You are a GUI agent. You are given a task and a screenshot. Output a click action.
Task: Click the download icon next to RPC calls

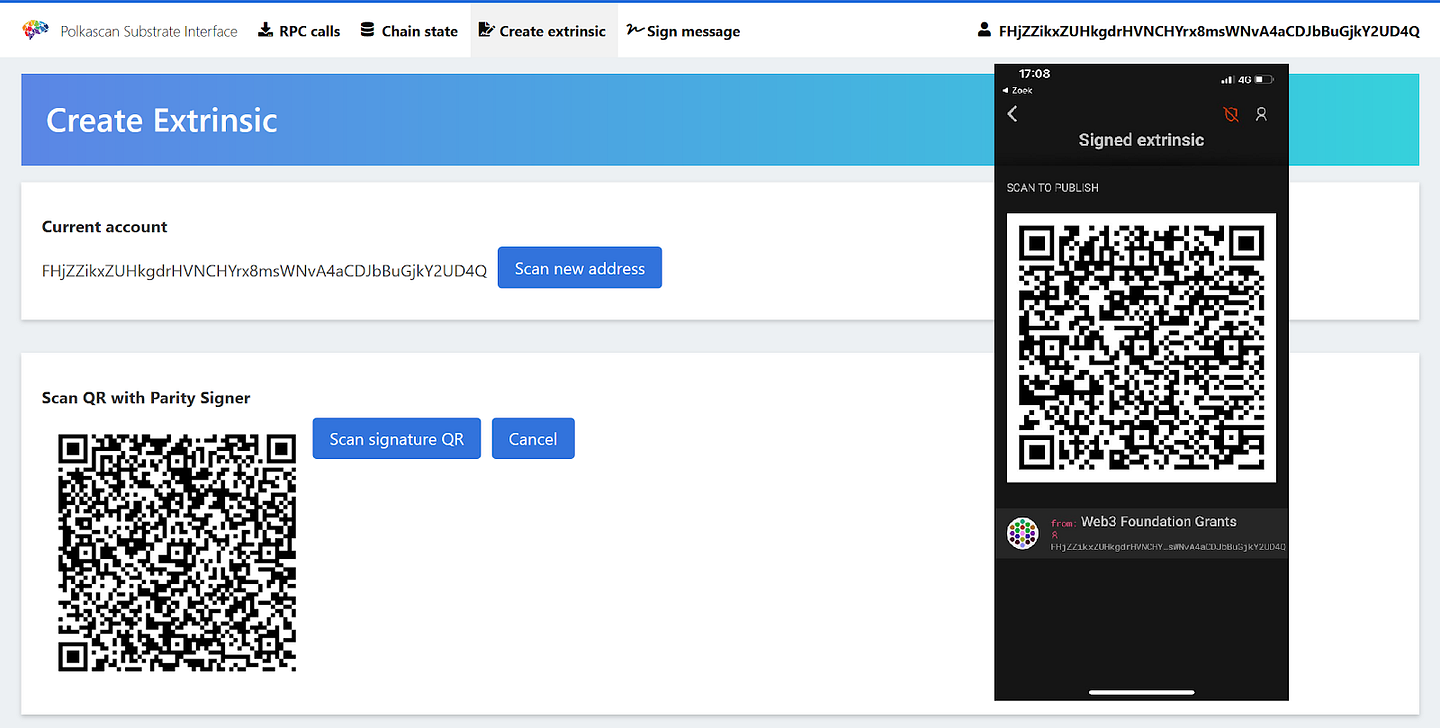(265, 30)
